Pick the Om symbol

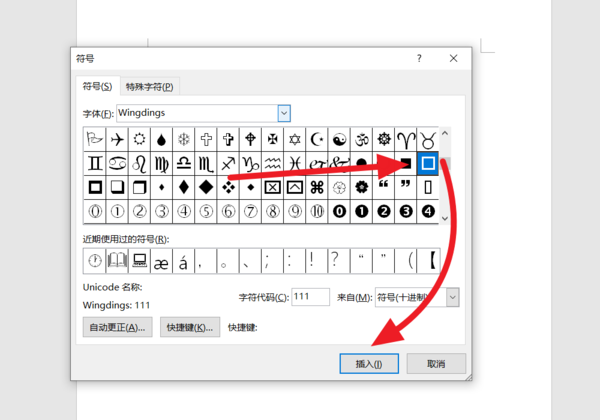point(361,140)
